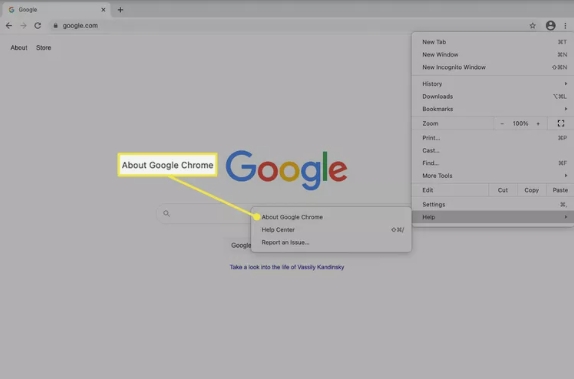Open Settings from Chrome menu

493,204
